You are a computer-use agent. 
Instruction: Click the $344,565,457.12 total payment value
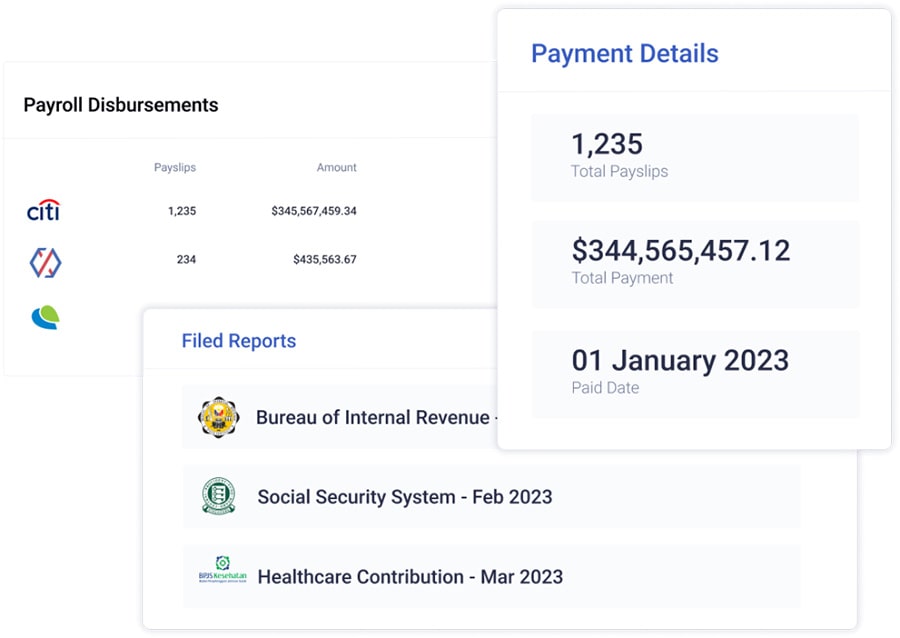[x=681, y=251]
